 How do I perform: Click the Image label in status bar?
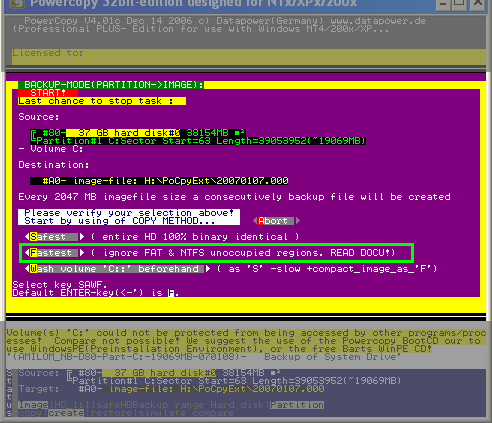33,405
